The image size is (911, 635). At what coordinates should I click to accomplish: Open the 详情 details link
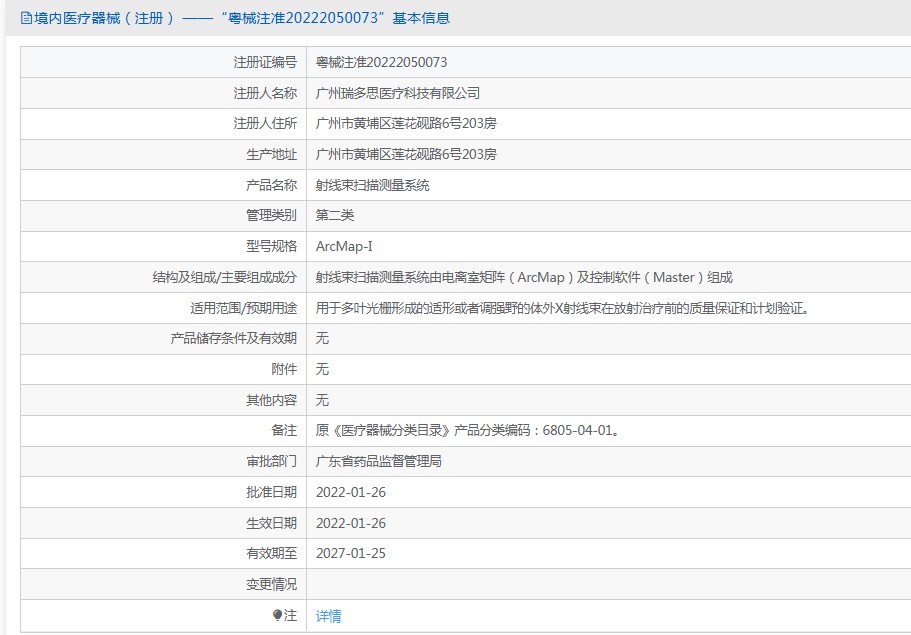pos(330,615)
